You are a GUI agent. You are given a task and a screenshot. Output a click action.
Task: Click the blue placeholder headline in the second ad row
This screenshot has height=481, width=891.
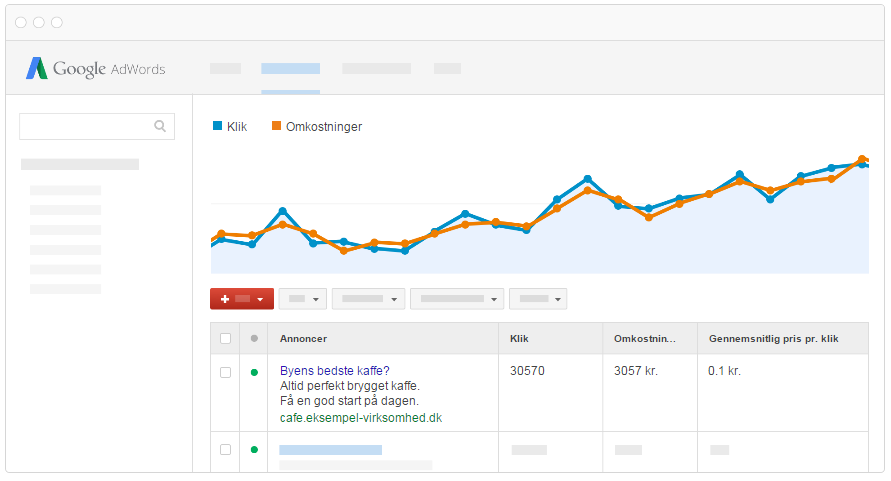pyautogui.click(x=331, y=450)
